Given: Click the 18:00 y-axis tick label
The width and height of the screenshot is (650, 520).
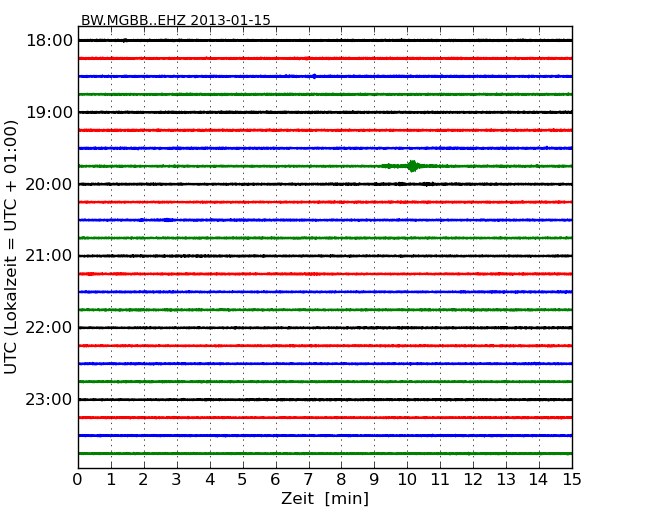Looking at the screenshot, I should [x=49, y=41].
